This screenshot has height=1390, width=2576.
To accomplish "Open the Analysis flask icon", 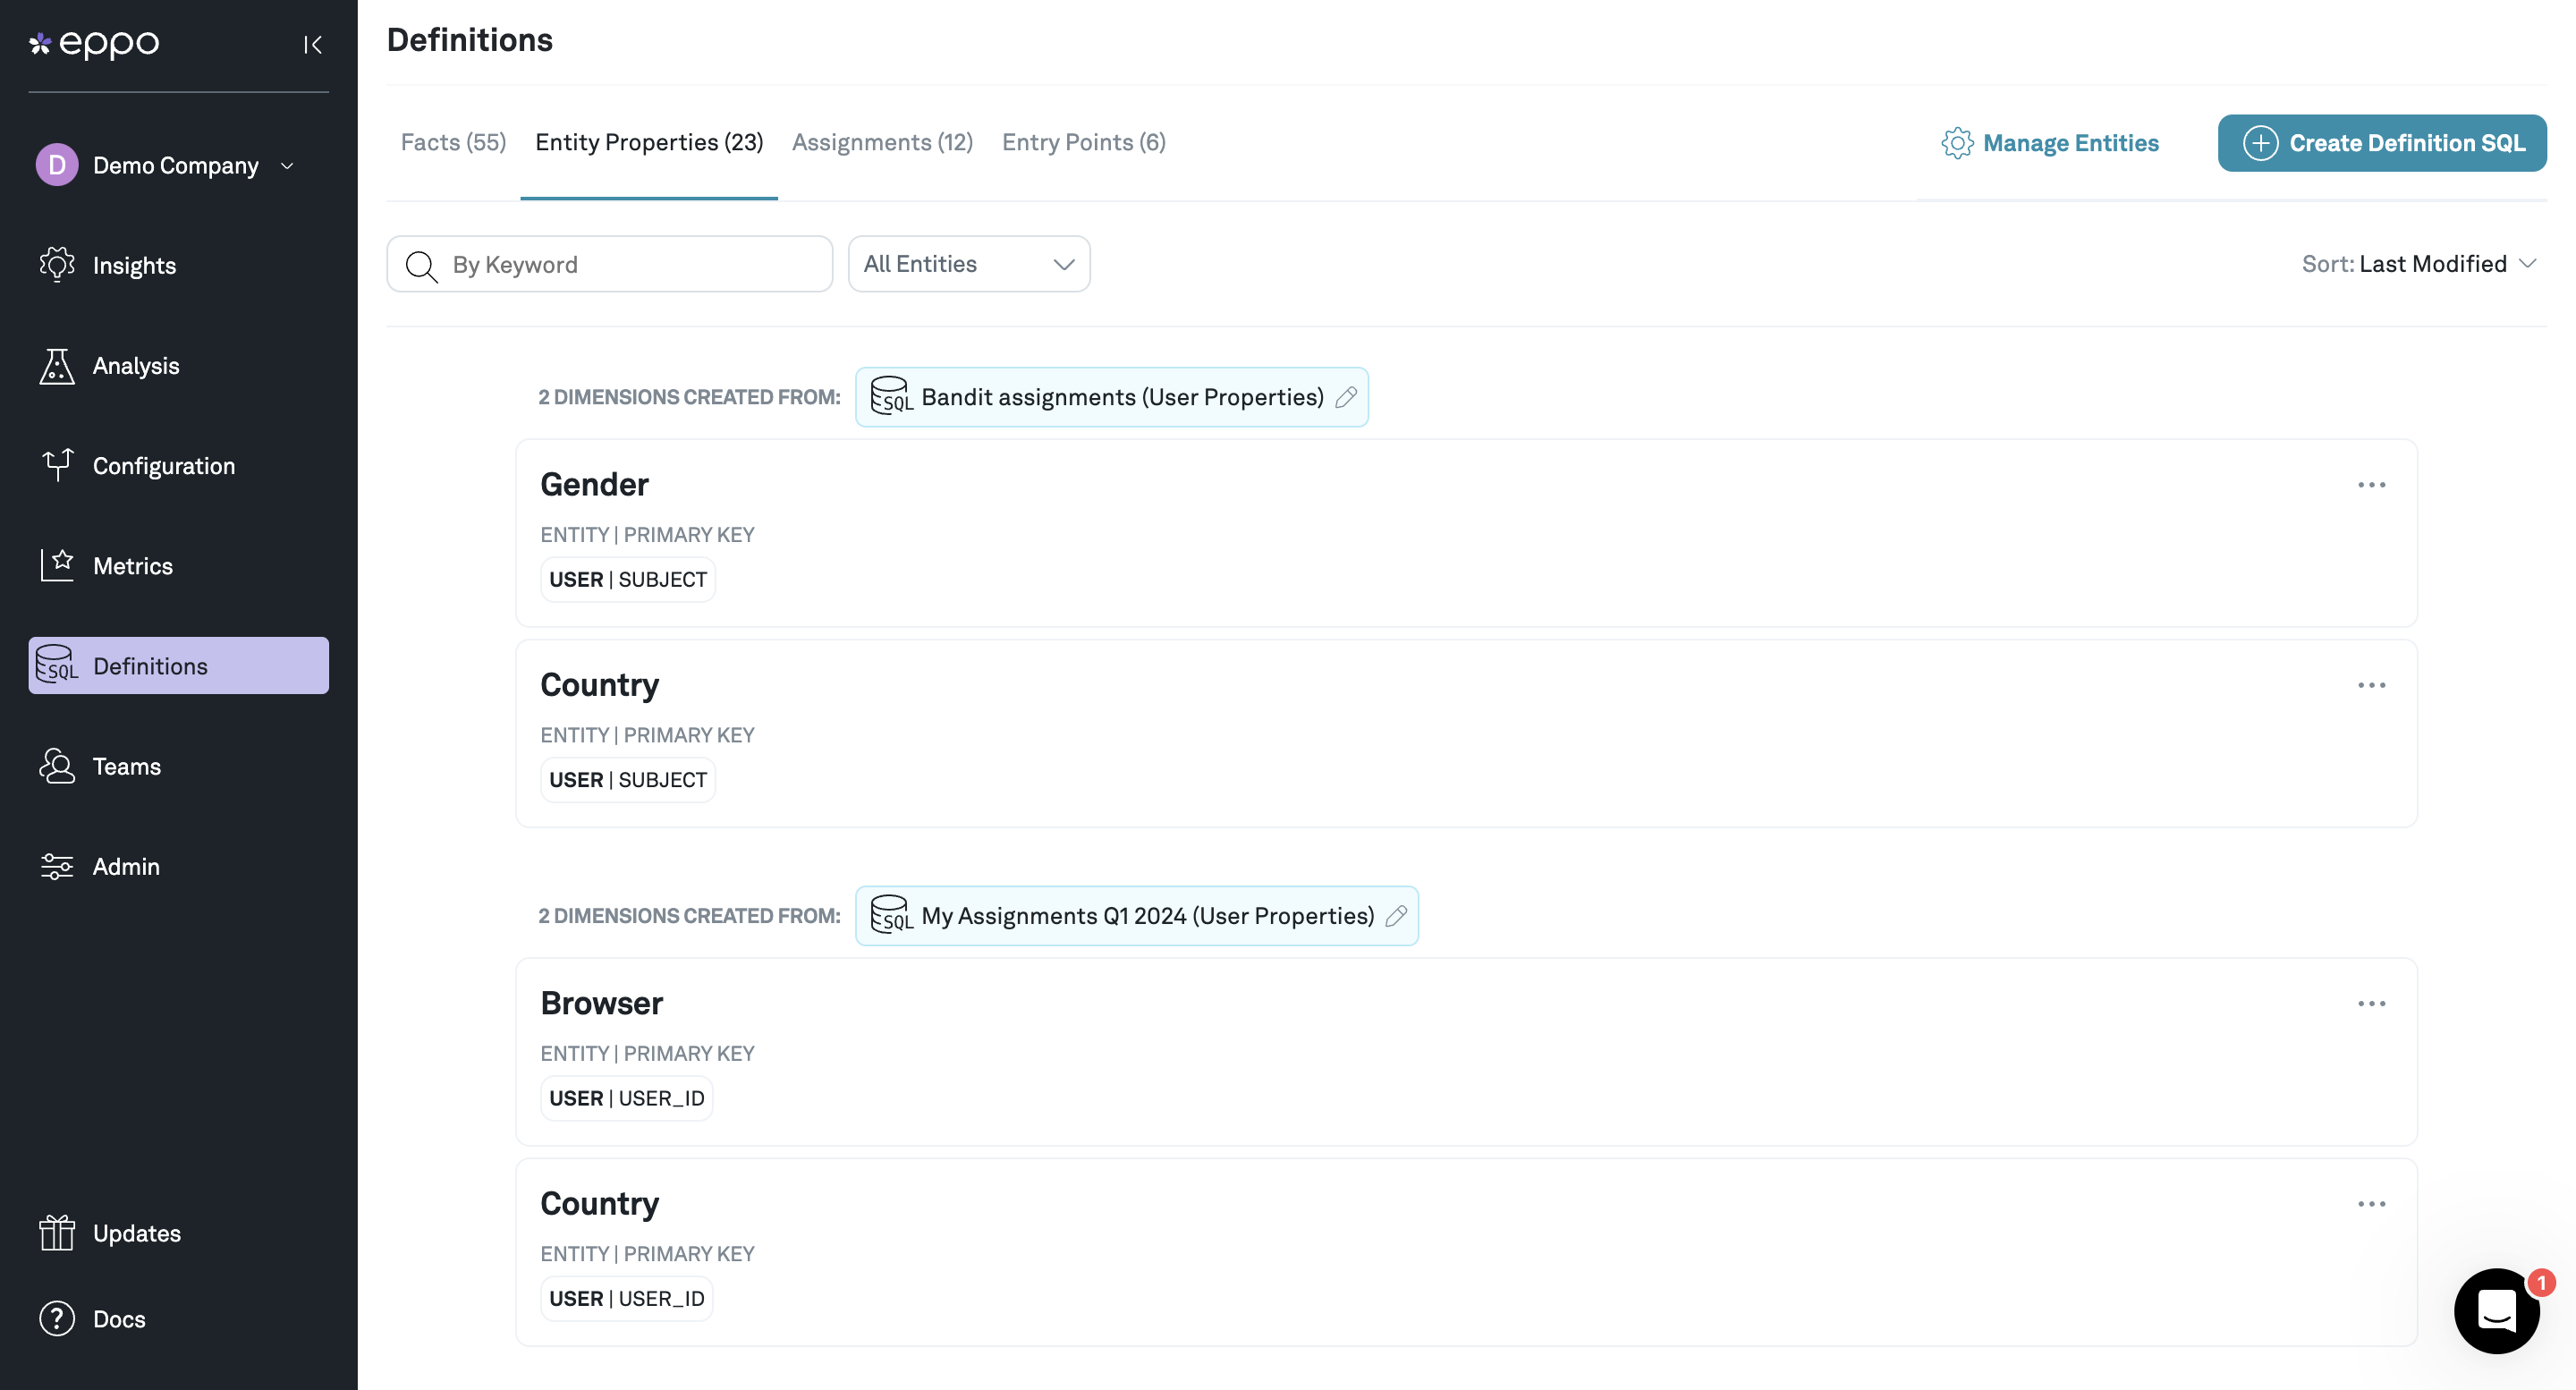I will [56, 366].
